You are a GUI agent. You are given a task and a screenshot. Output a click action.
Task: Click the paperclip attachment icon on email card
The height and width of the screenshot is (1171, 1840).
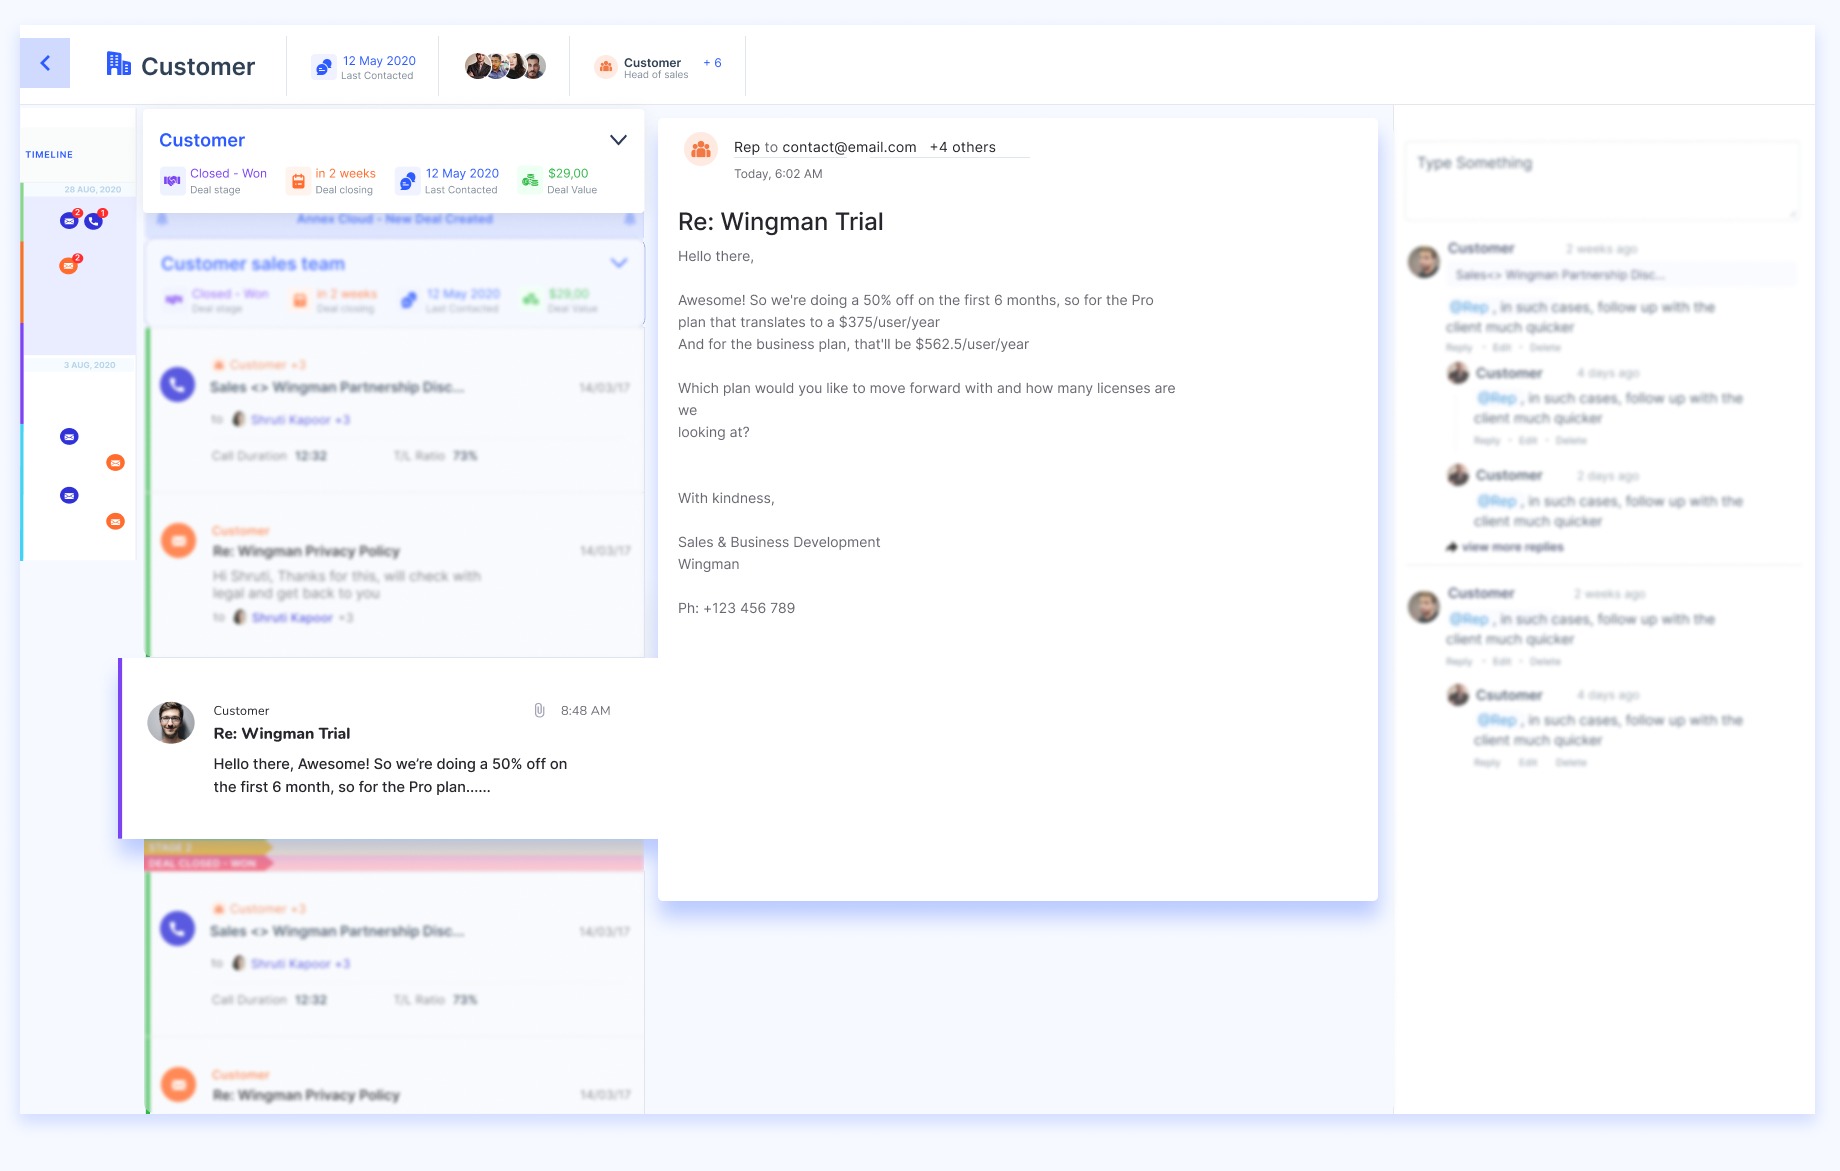tap(539, 710)
